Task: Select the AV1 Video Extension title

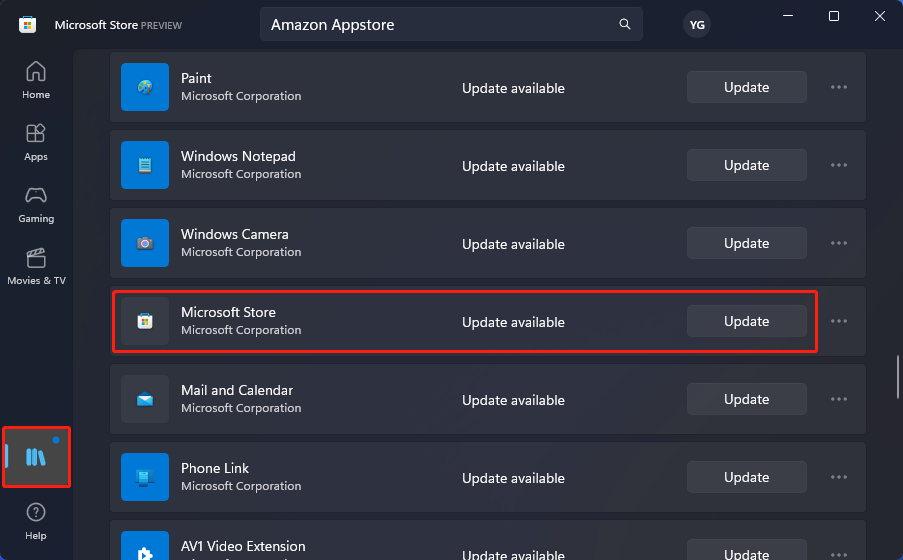Action: (x=243, y=546)
